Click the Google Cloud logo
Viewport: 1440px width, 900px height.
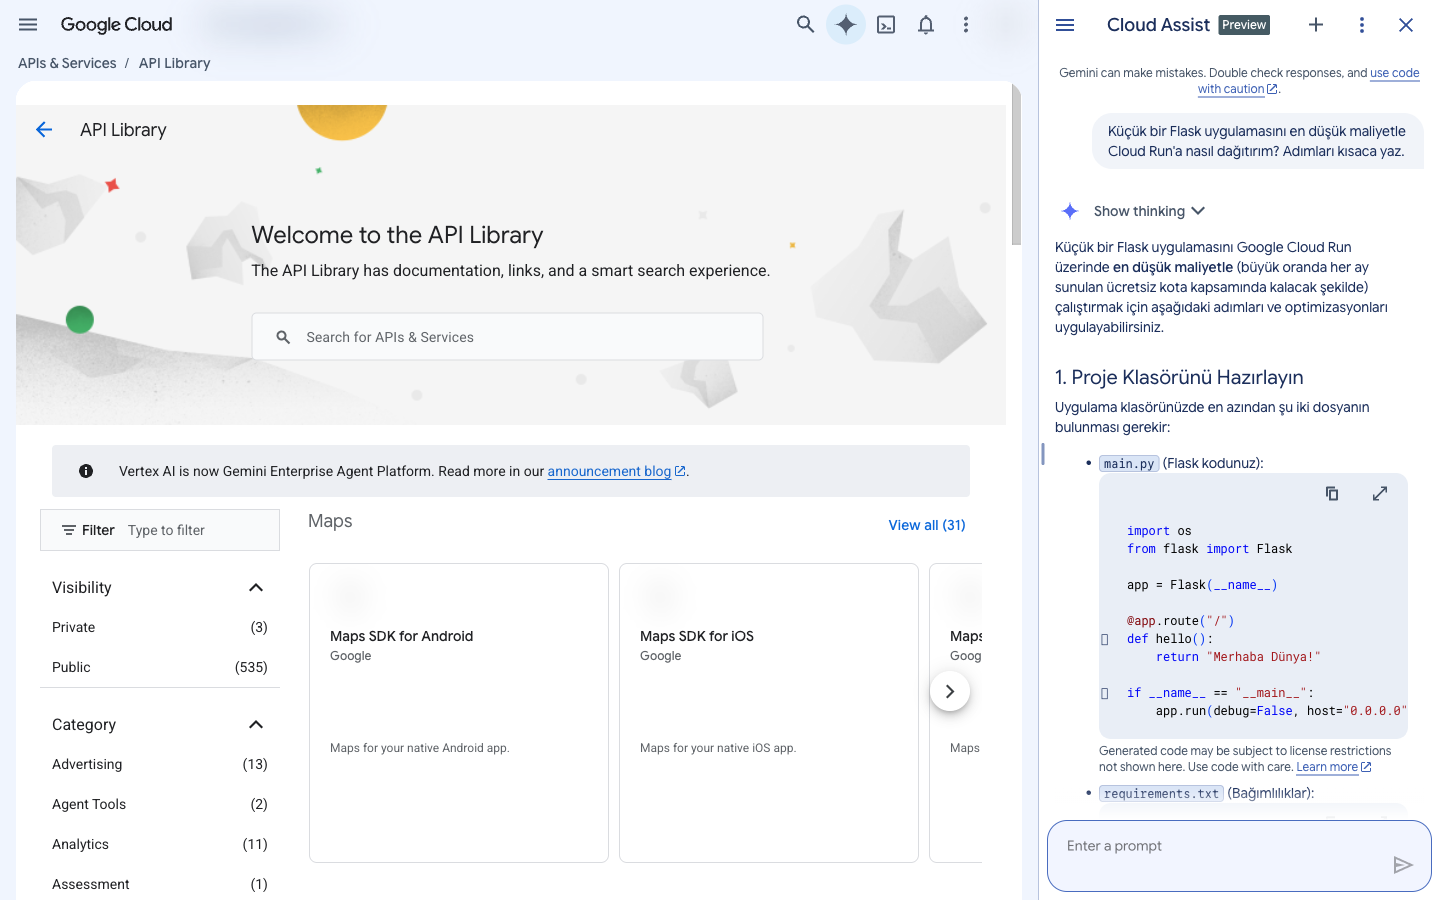(x=116, y=25)
